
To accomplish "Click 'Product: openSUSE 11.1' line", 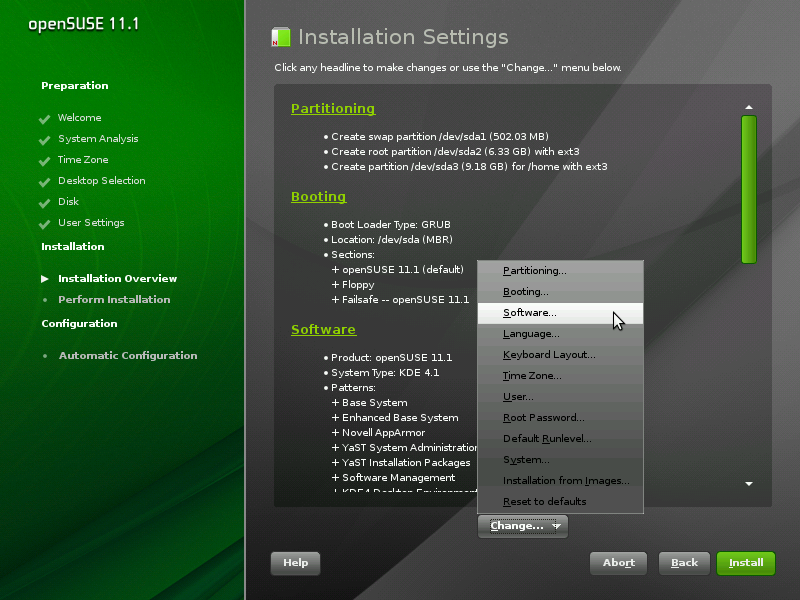I will coord(391,358).
